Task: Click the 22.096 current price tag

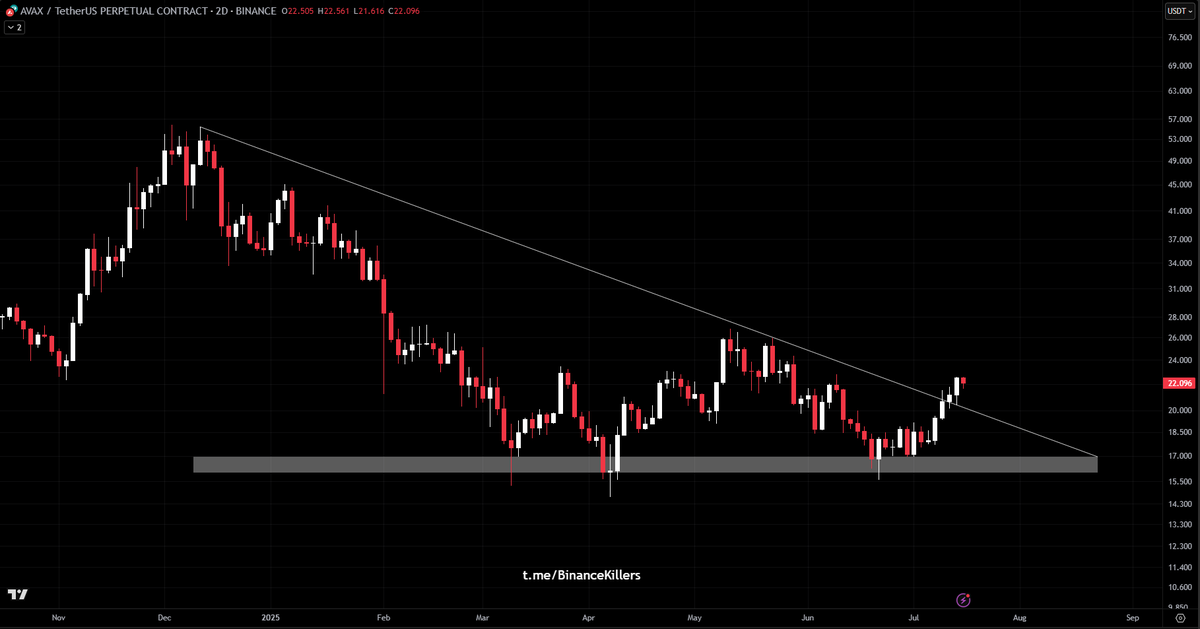Action: pyautogui.click(x=1178, y=383)
